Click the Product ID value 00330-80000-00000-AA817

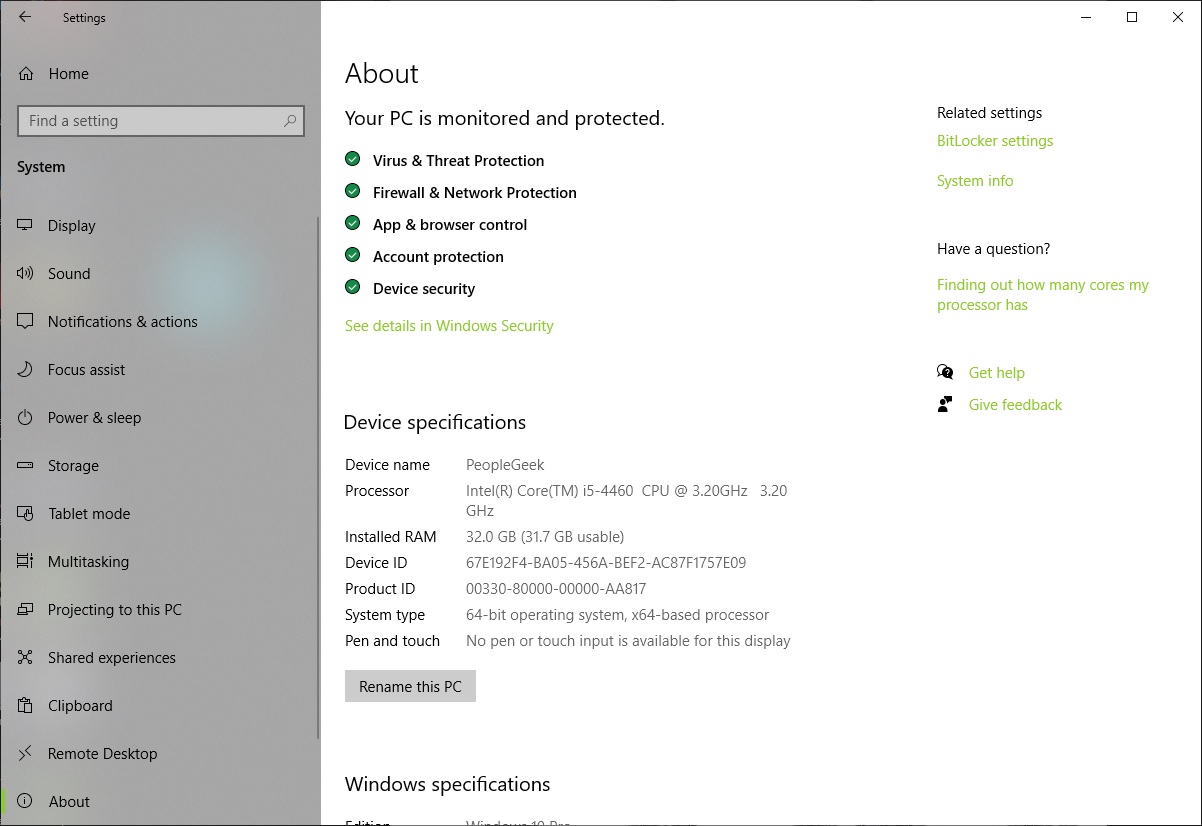tap(556, 589)
